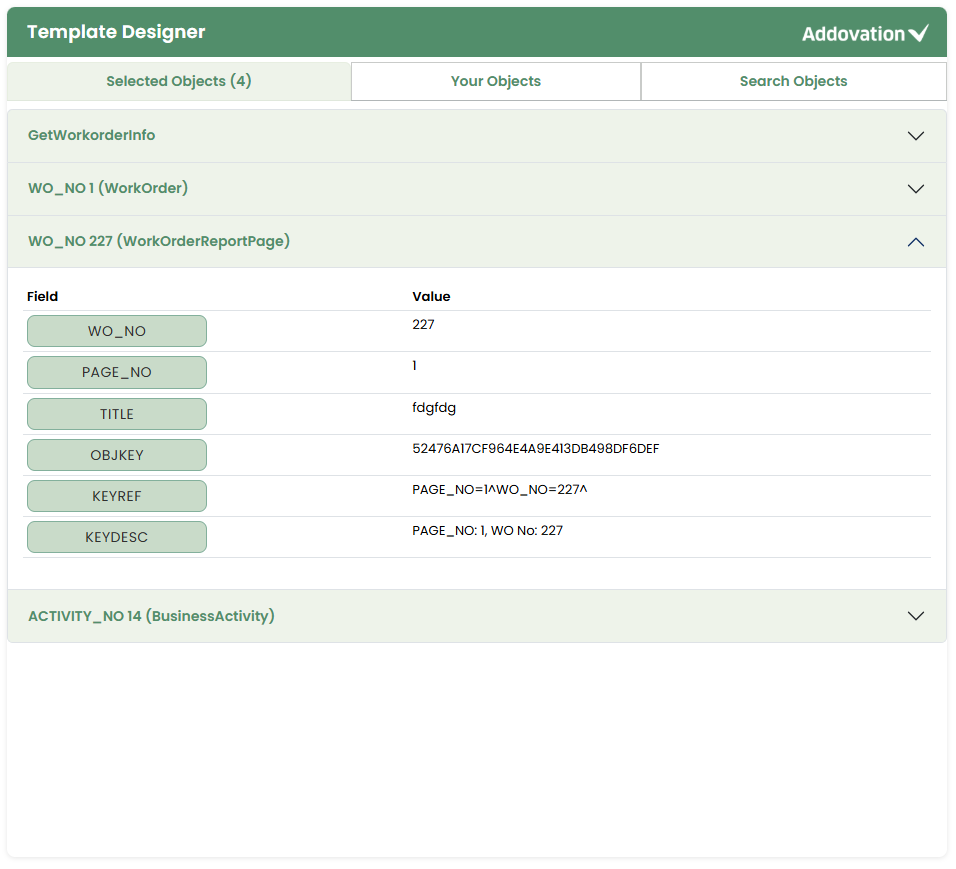Expand GetWorkorderInfo using its chevron arrow
The width and height of the screenshot is (956, 869).
point(915,136)
